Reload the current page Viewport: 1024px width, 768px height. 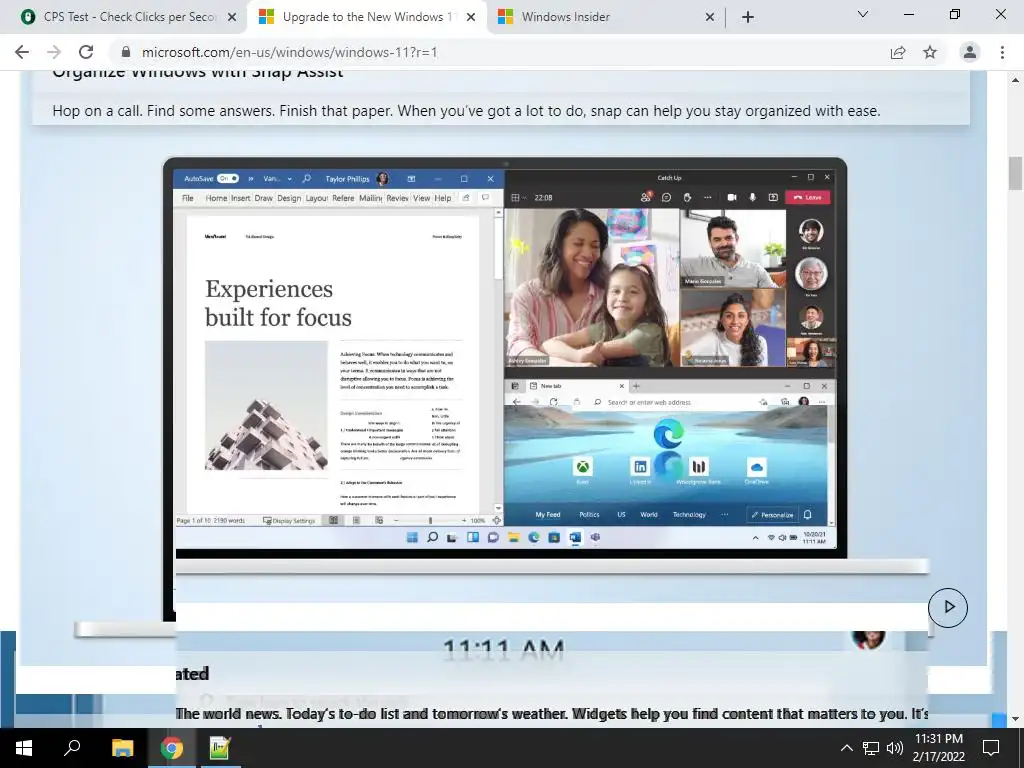point(86,52)
